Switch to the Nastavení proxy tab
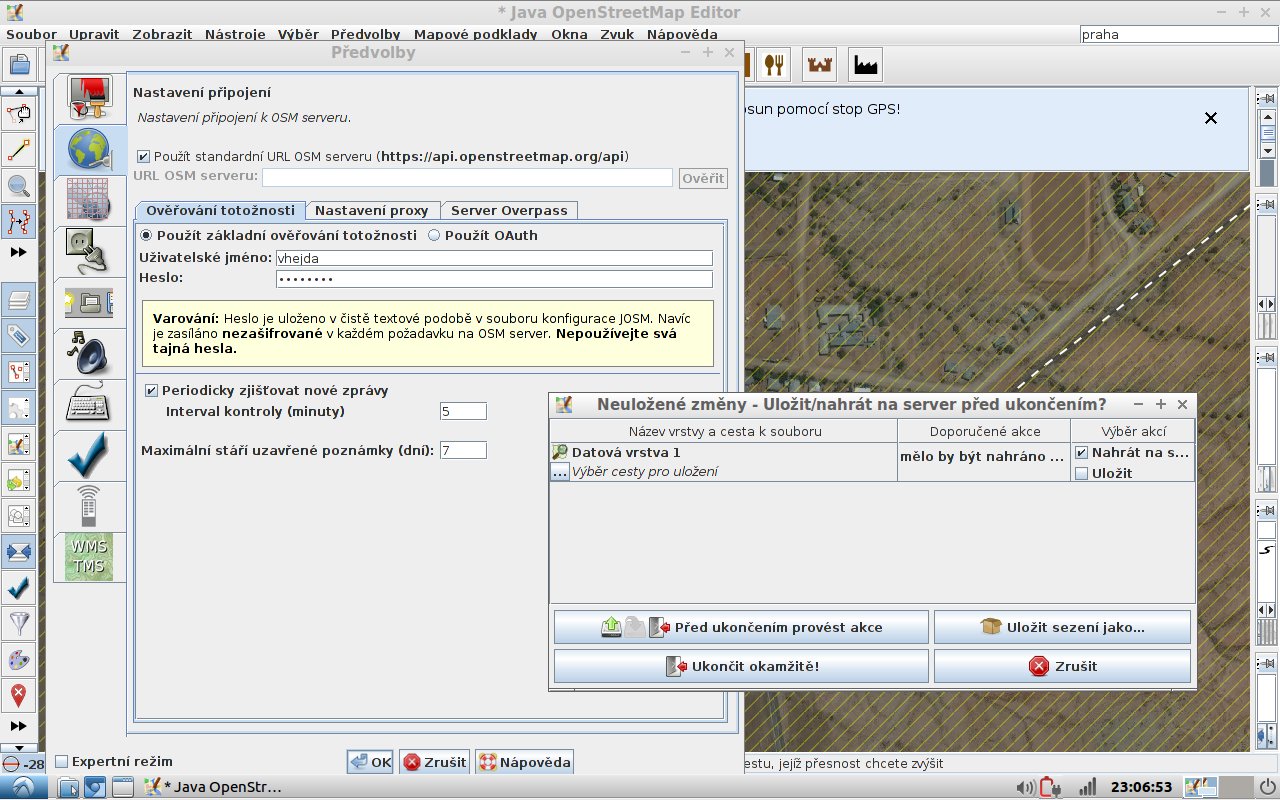Screen dimensions: 1280x800 pos(371,210)
